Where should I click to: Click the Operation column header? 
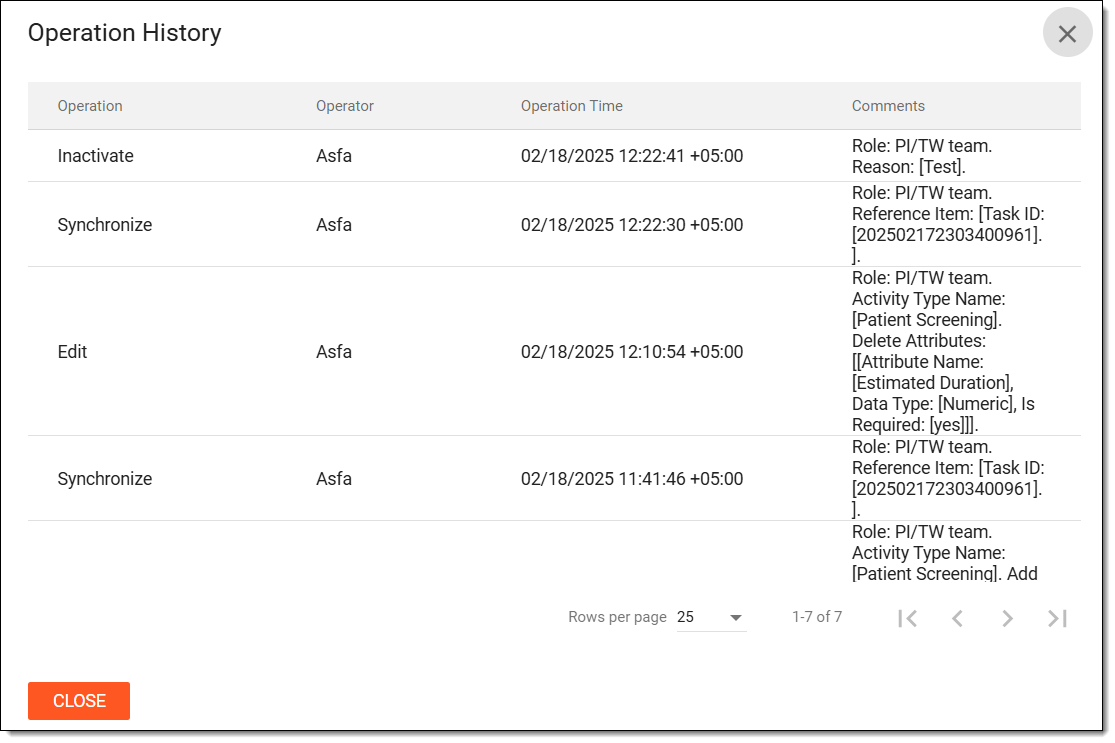(90, 106)
